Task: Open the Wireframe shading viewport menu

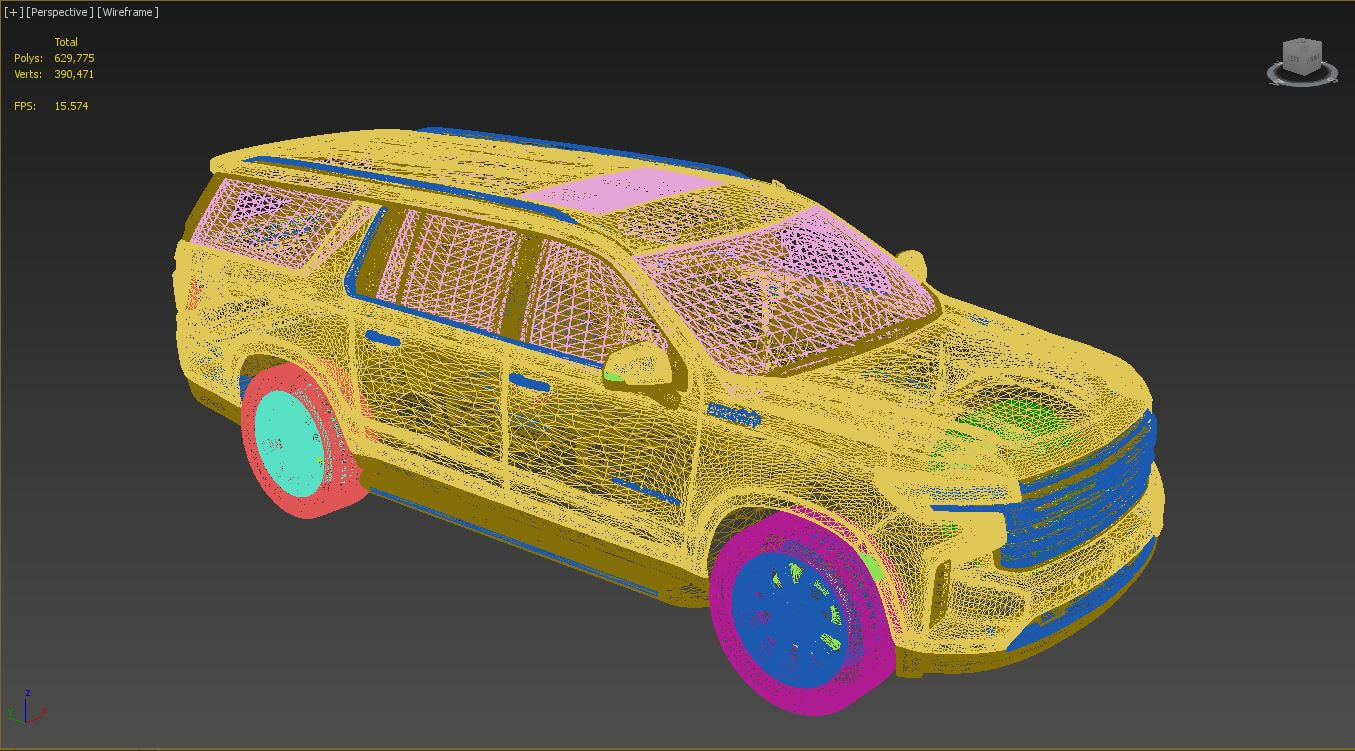Action: click(128, 12)
